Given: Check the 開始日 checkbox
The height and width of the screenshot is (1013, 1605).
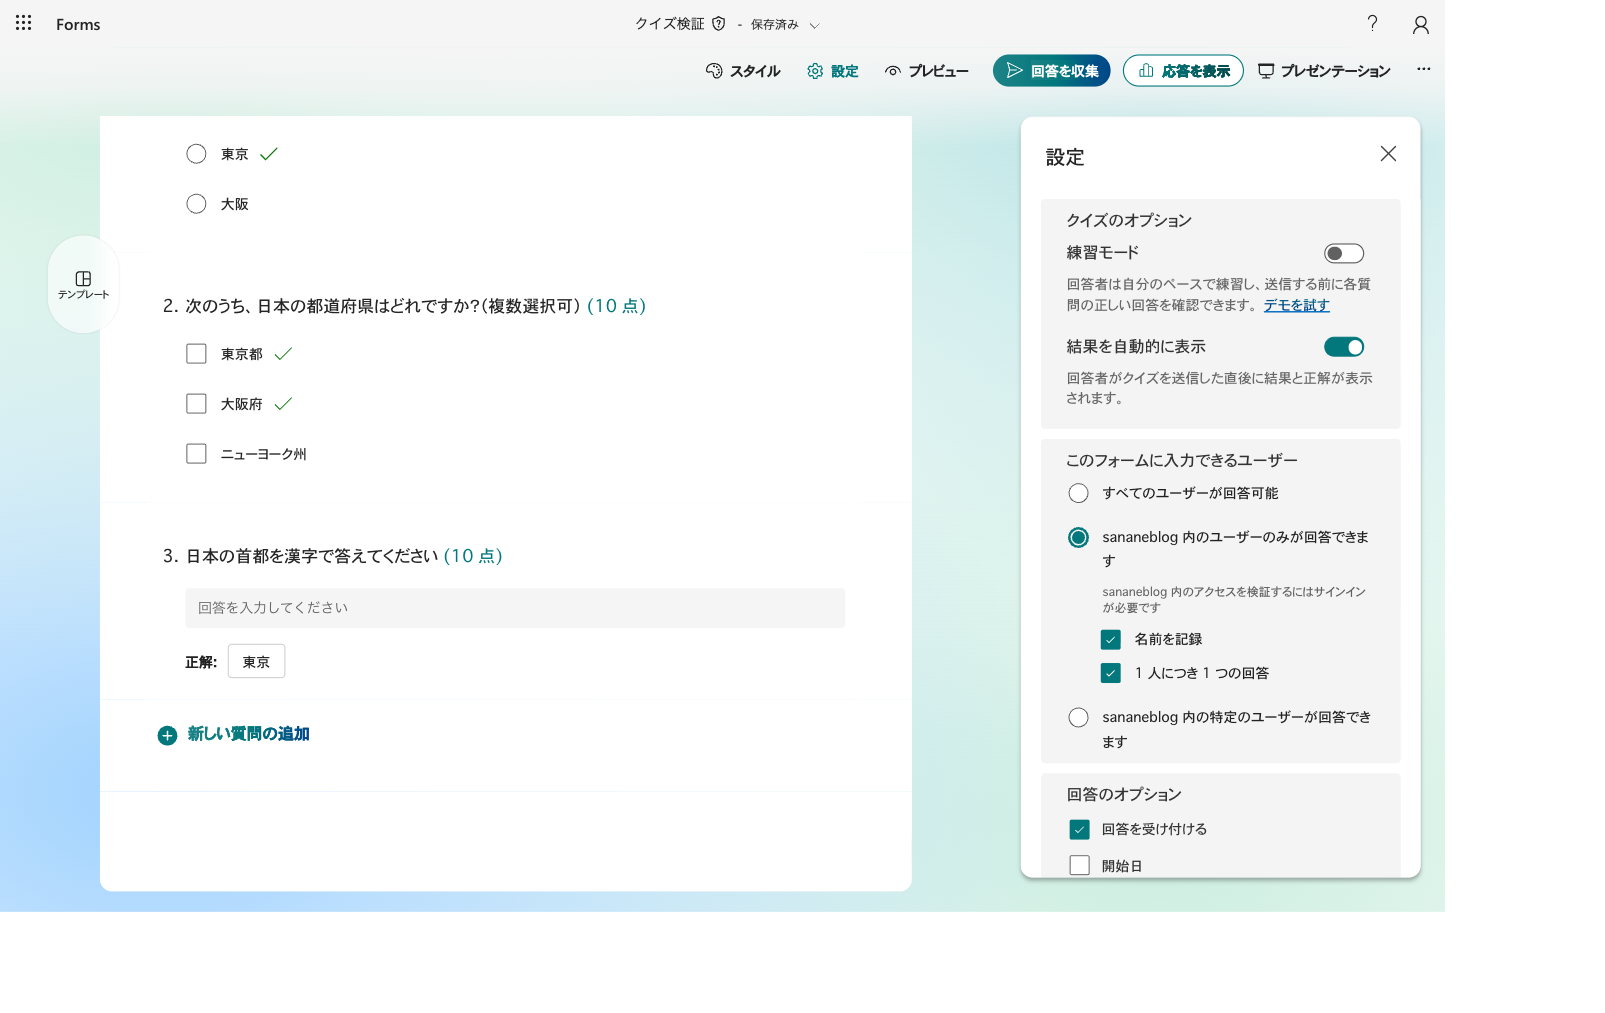Looking at the screenshot, I should point(1079,865).
